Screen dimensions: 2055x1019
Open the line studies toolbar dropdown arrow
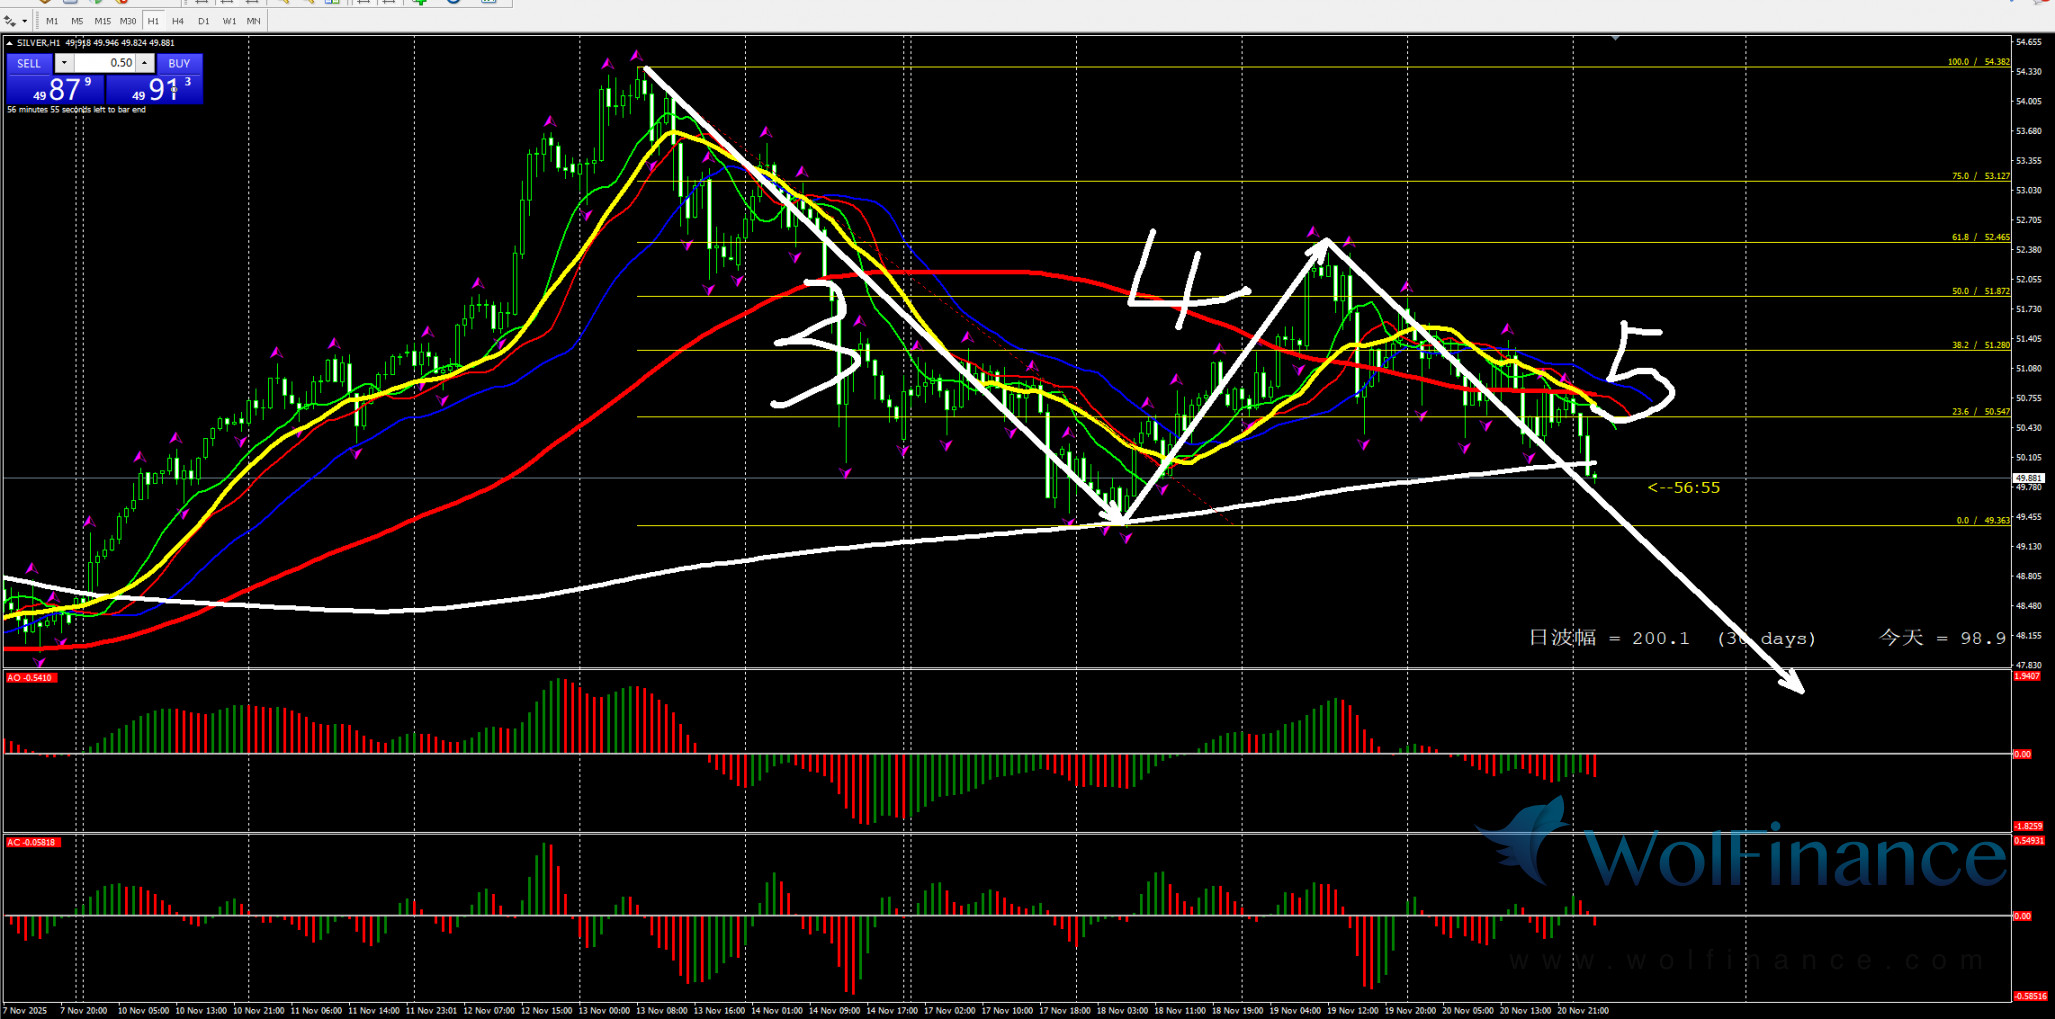click(x=24, y=21)
